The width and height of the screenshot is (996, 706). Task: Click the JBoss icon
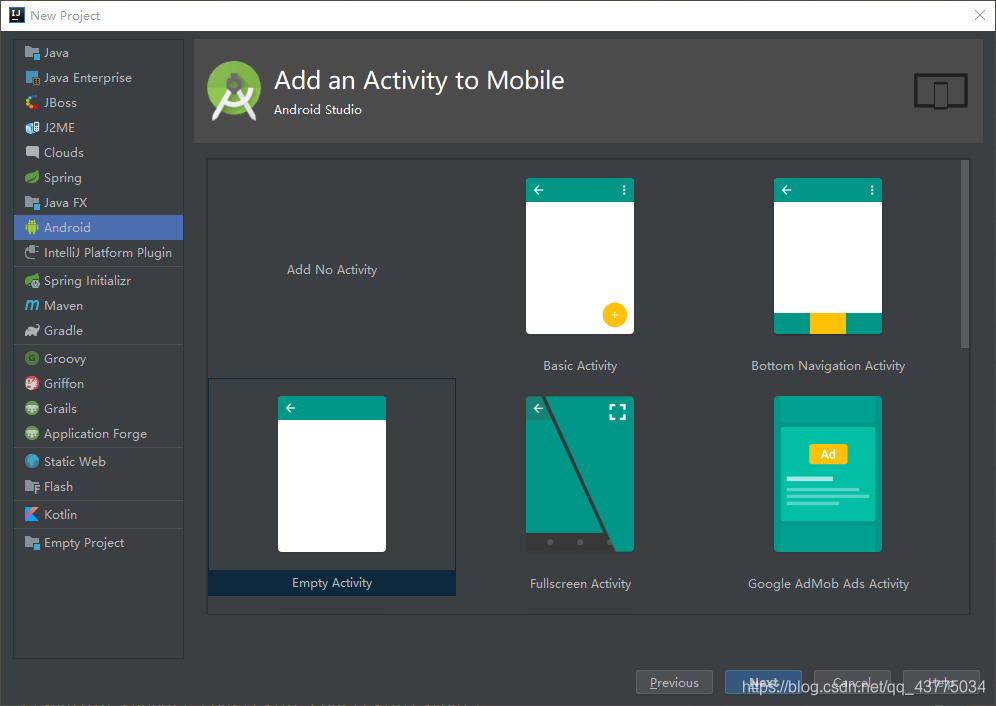(32, 102)
